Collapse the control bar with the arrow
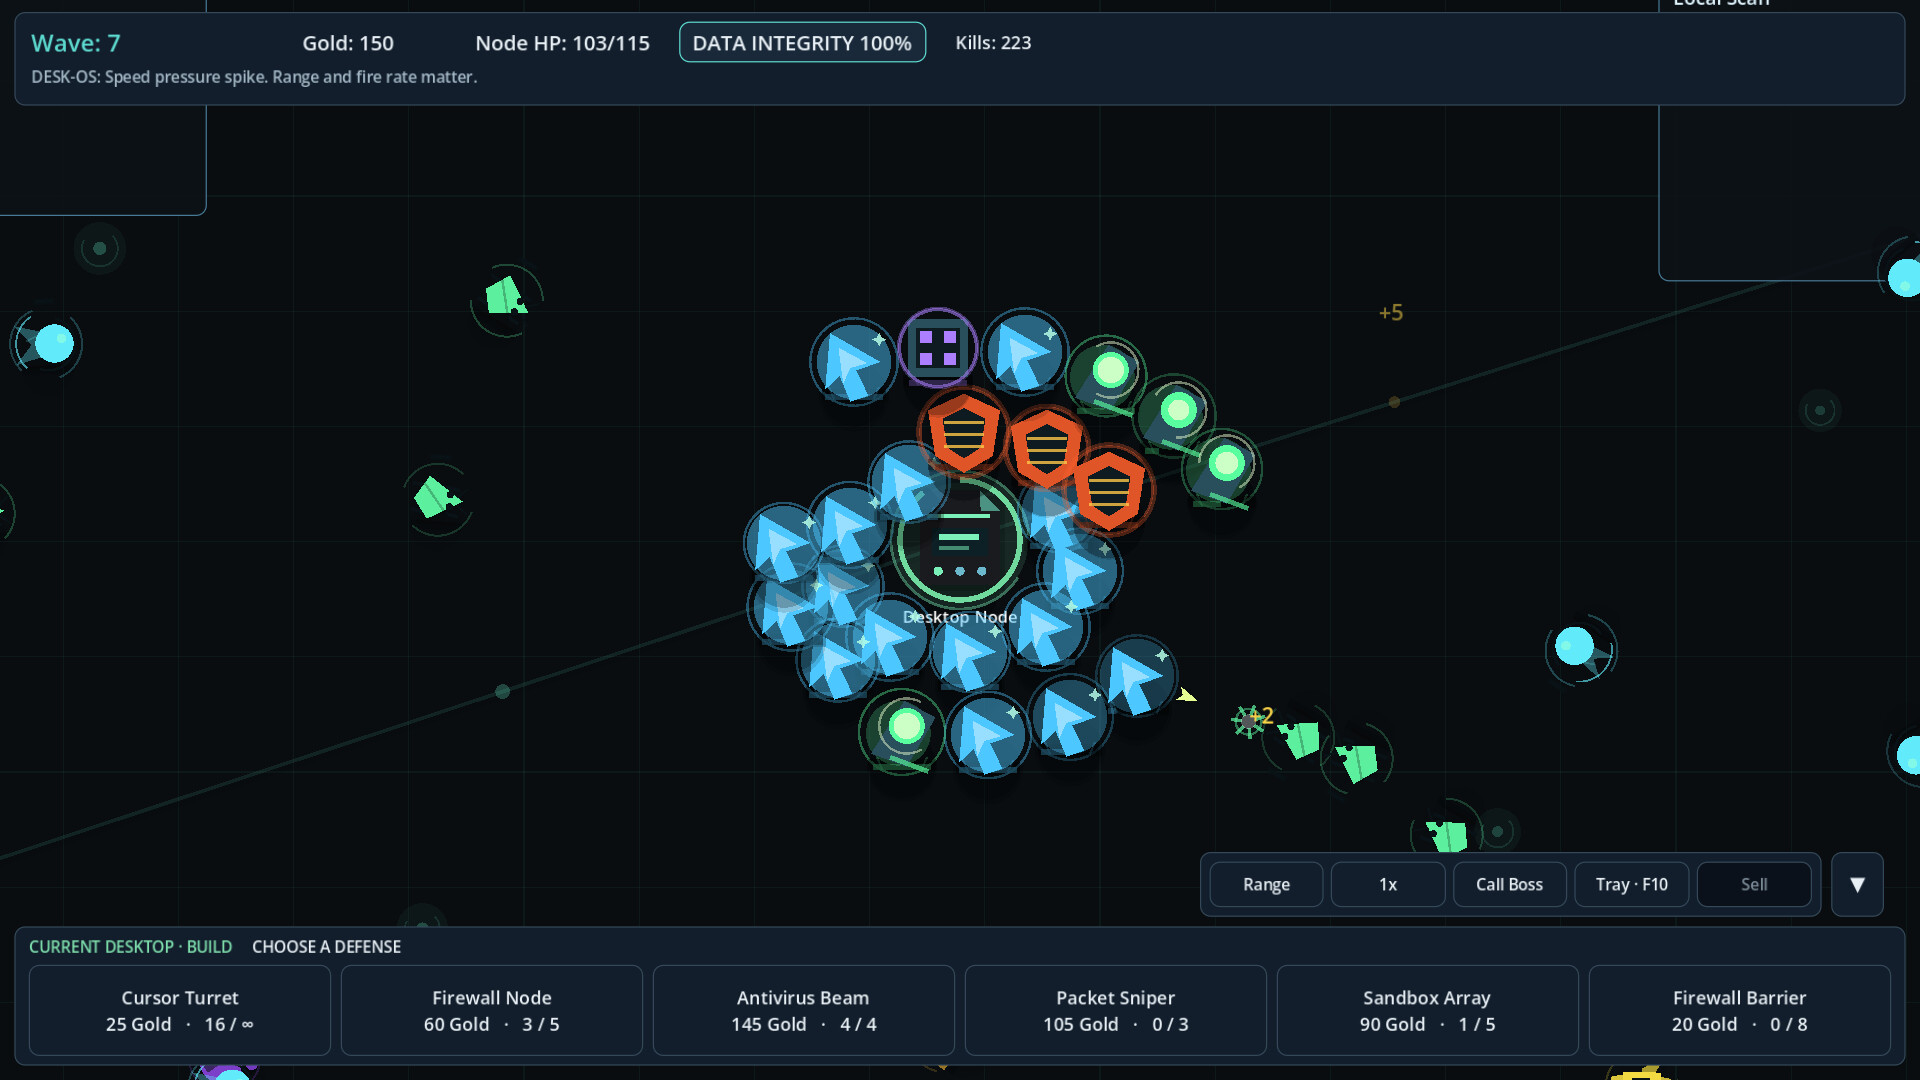Image resolution: width=1920 pixels, height=1080 pixels. coord(1857,884)
